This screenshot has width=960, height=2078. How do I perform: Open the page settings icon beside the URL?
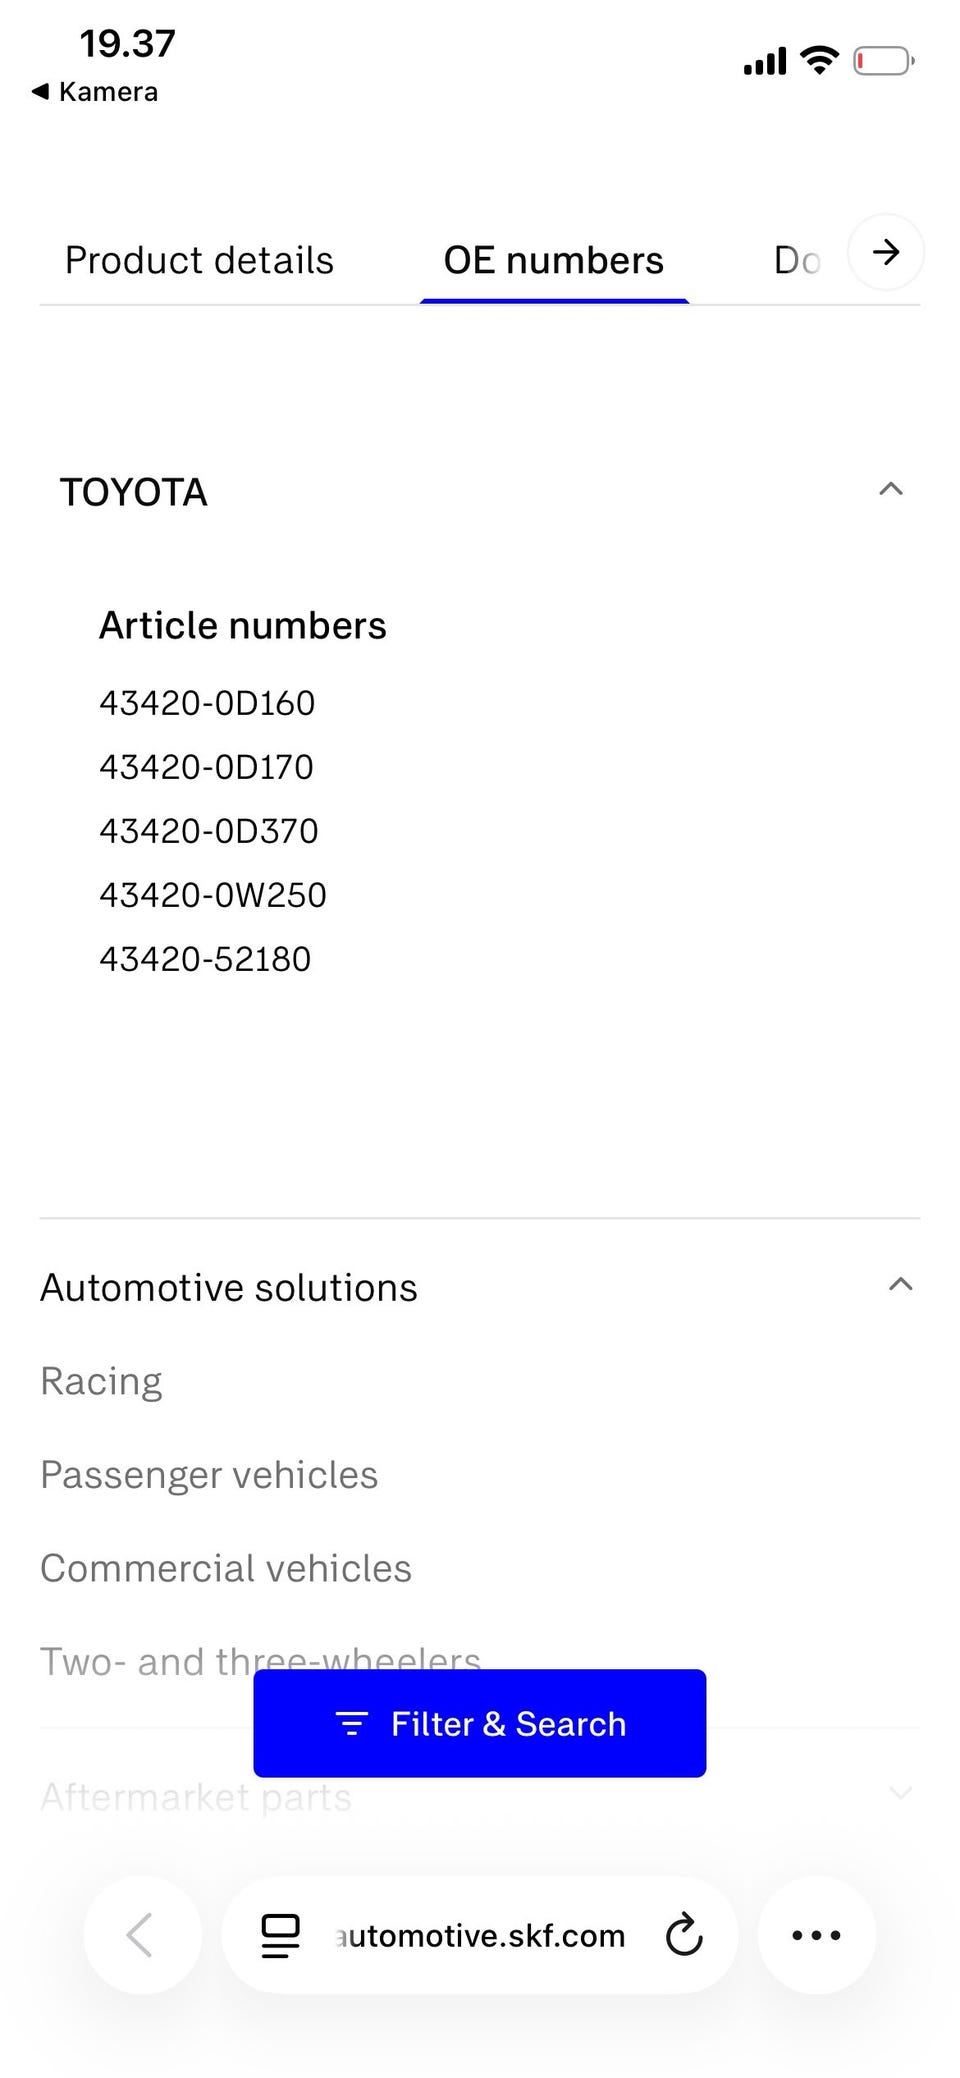click(x=280, y=1934)
